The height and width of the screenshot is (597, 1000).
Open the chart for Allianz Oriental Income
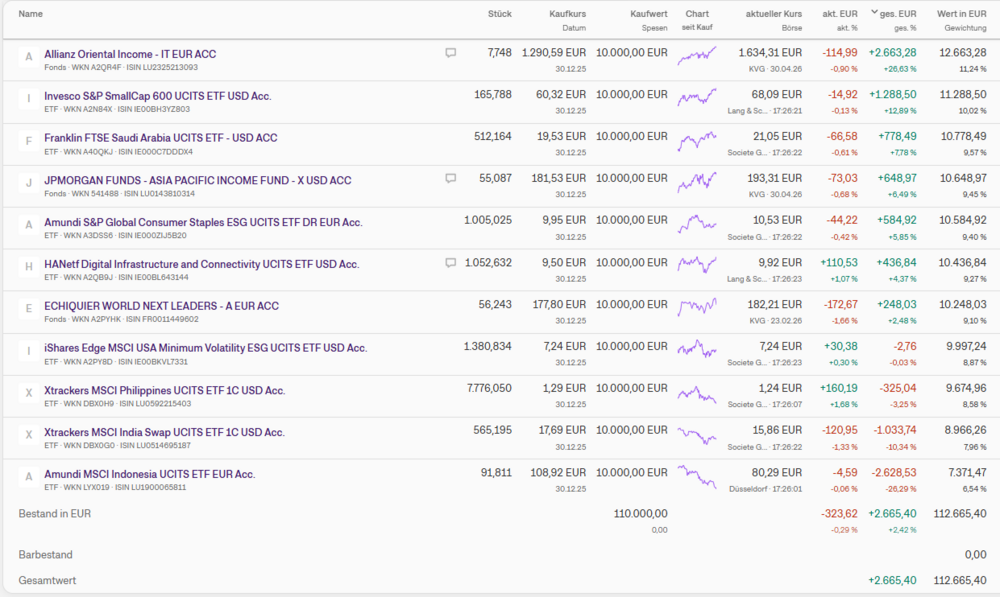pyautogui.click(x=697, y=55)
